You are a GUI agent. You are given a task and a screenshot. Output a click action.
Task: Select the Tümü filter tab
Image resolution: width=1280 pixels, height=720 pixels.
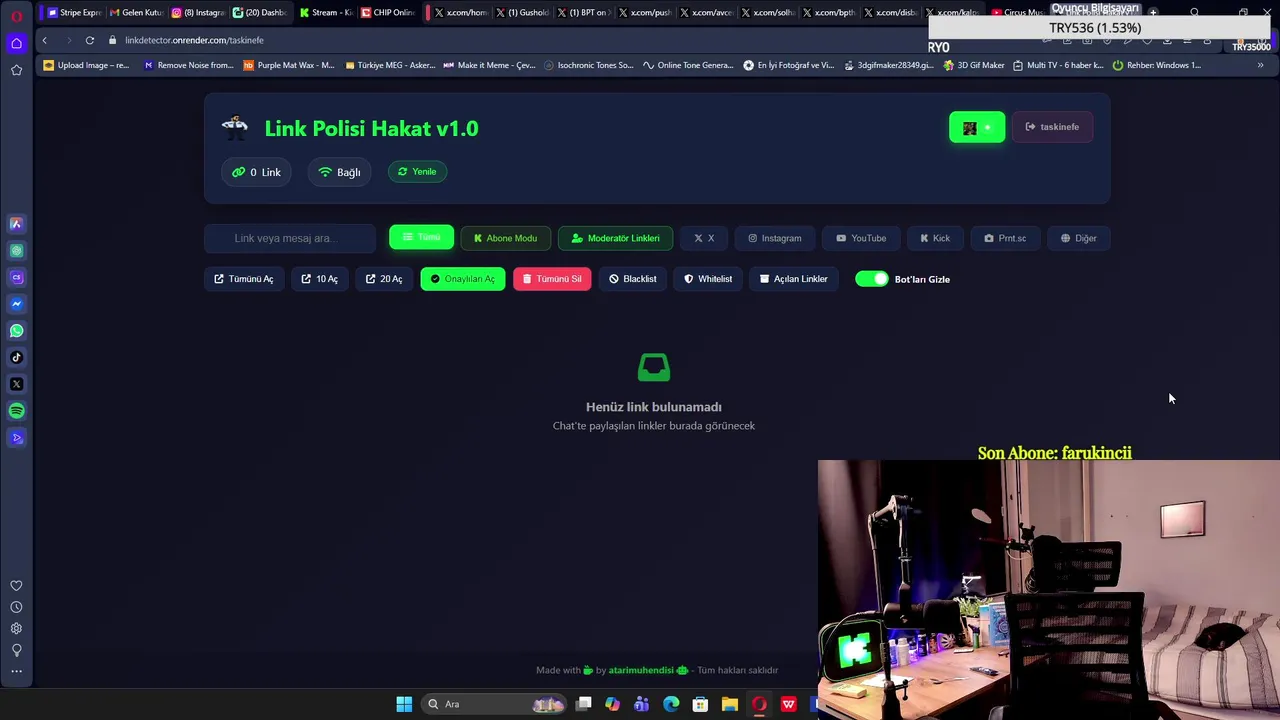click(421, 237)
